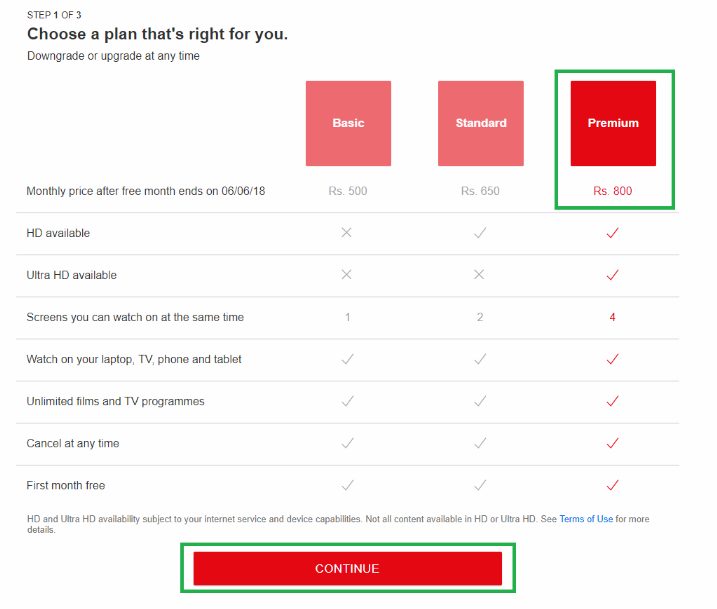Open the Terms of Use link
Viewport: 717px width, 609px height.
tap(586, 519)
